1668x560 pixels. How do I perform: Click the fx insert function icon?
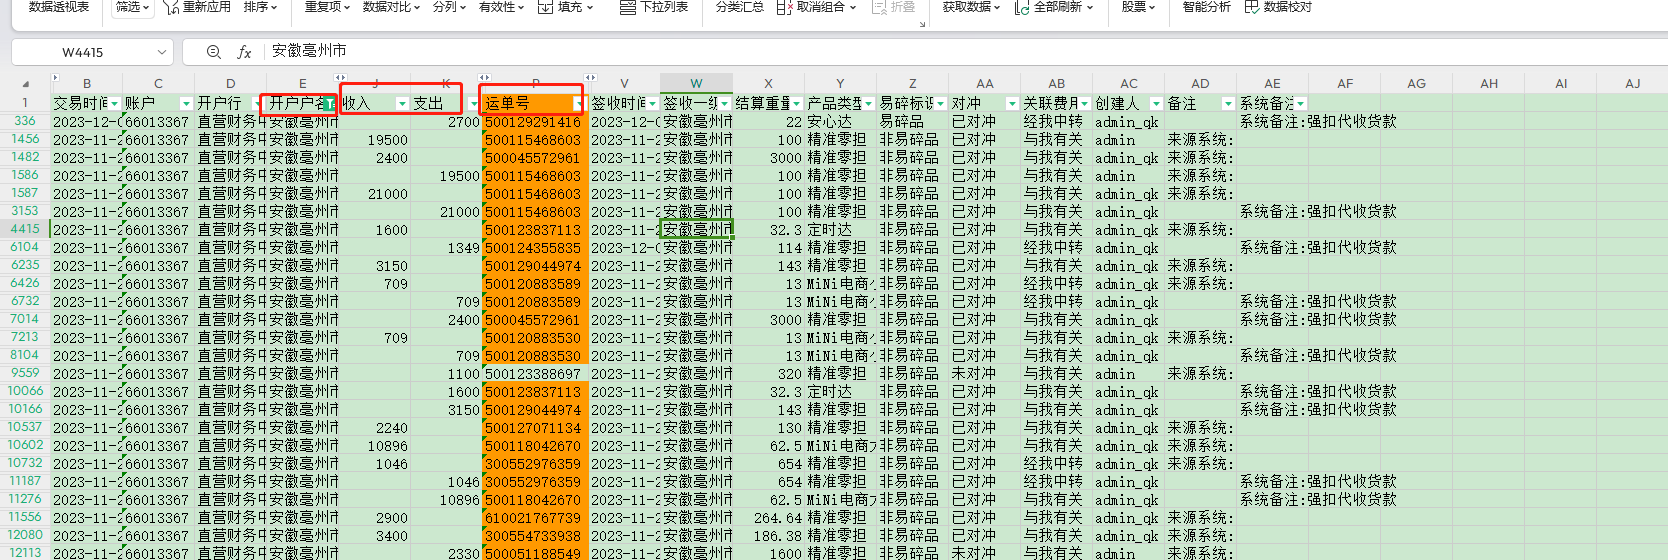point(244,52)
